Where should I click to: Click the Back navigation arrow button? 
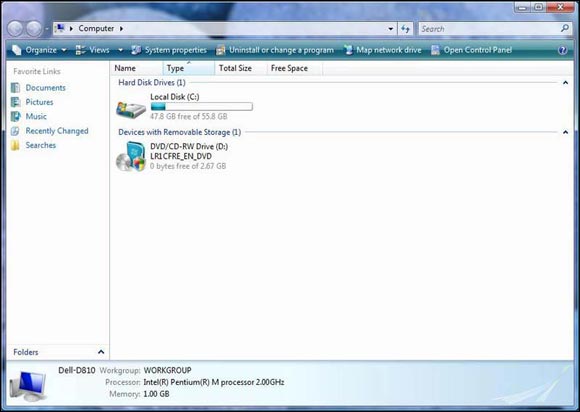pos(15,28)
